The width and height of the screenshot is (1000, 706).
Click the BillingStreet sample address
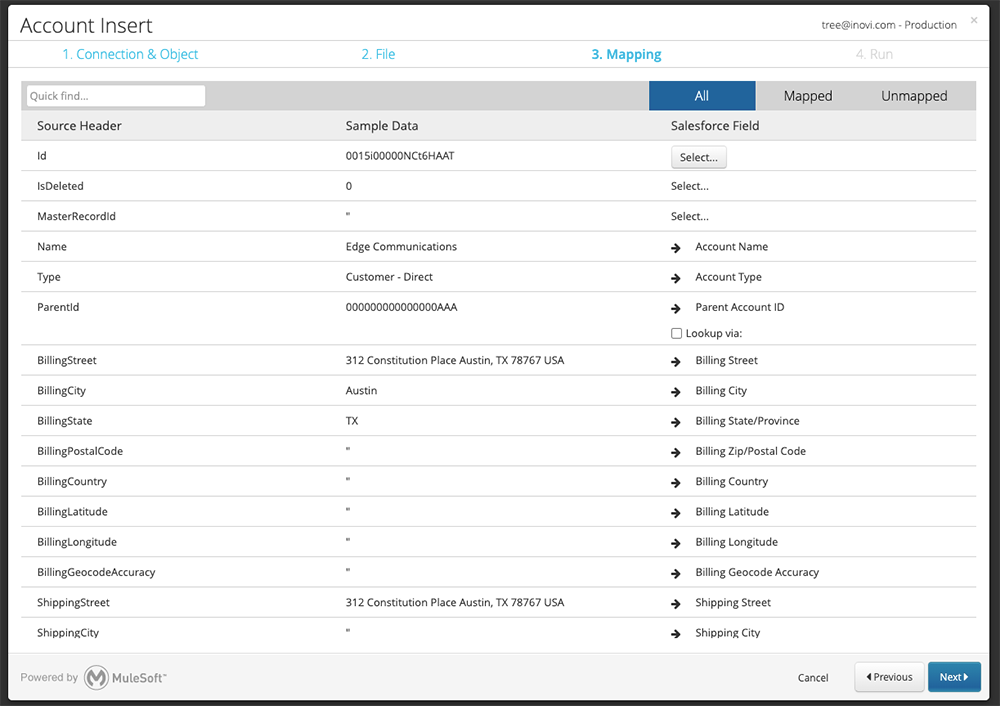[455, 360]
